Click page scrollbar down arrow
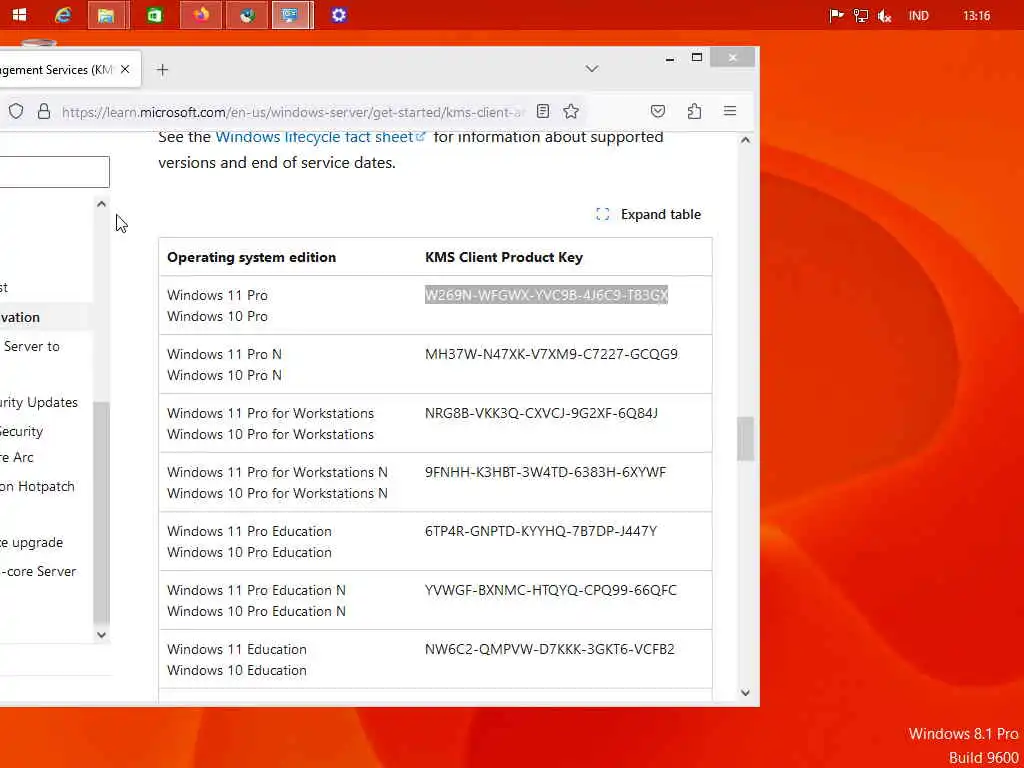This screenshot has width=1024, height=768. tap(745, 693)
